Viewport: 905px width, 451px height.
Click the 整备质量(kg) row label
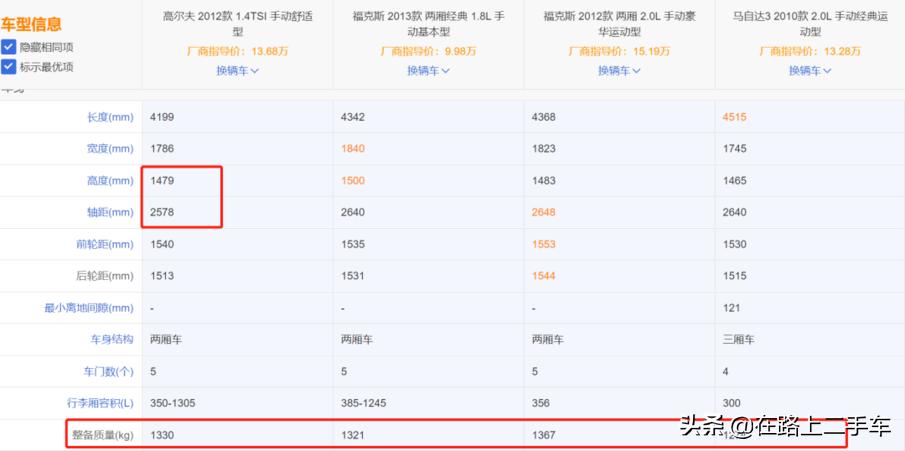pos(103,435)
